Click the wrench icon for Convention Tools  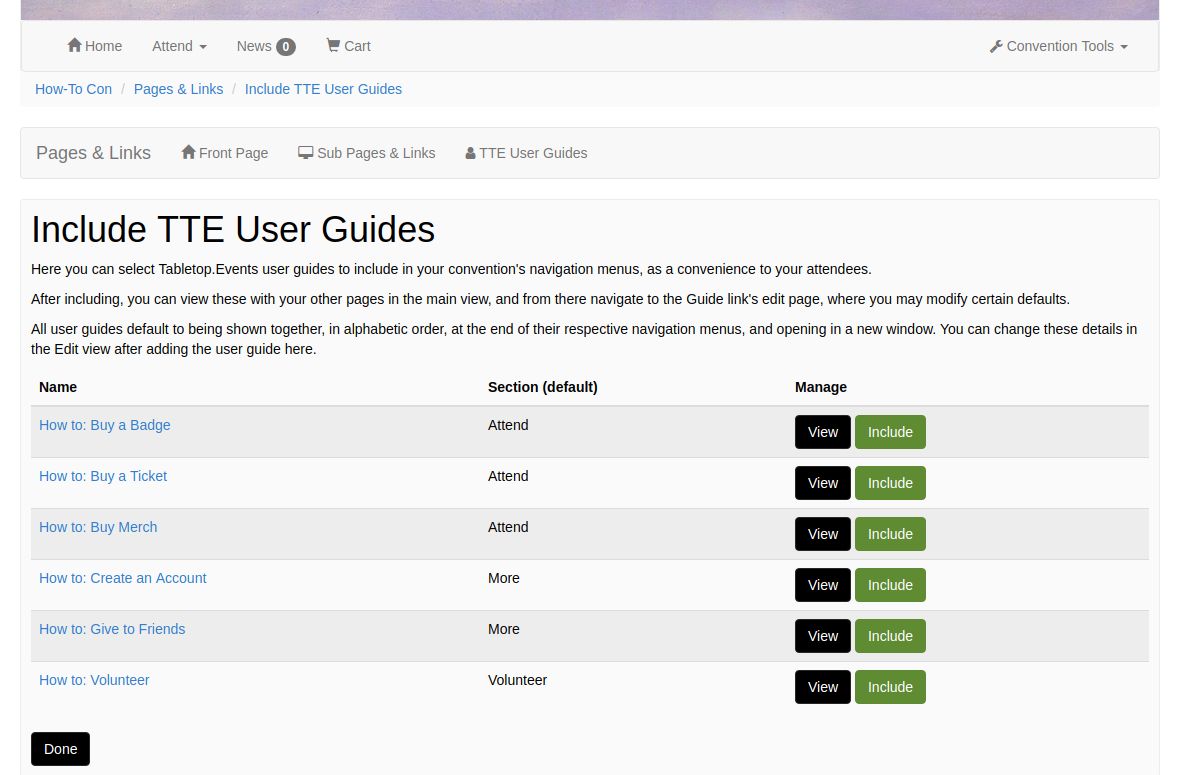[x=996, y=47]
